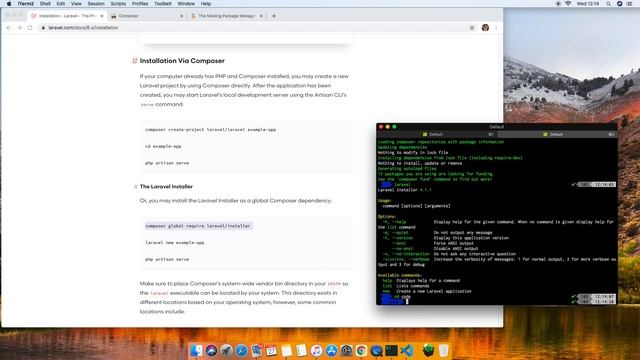
Task: Click the 'laravel new example-app' command text
Action: pos(175,242)
